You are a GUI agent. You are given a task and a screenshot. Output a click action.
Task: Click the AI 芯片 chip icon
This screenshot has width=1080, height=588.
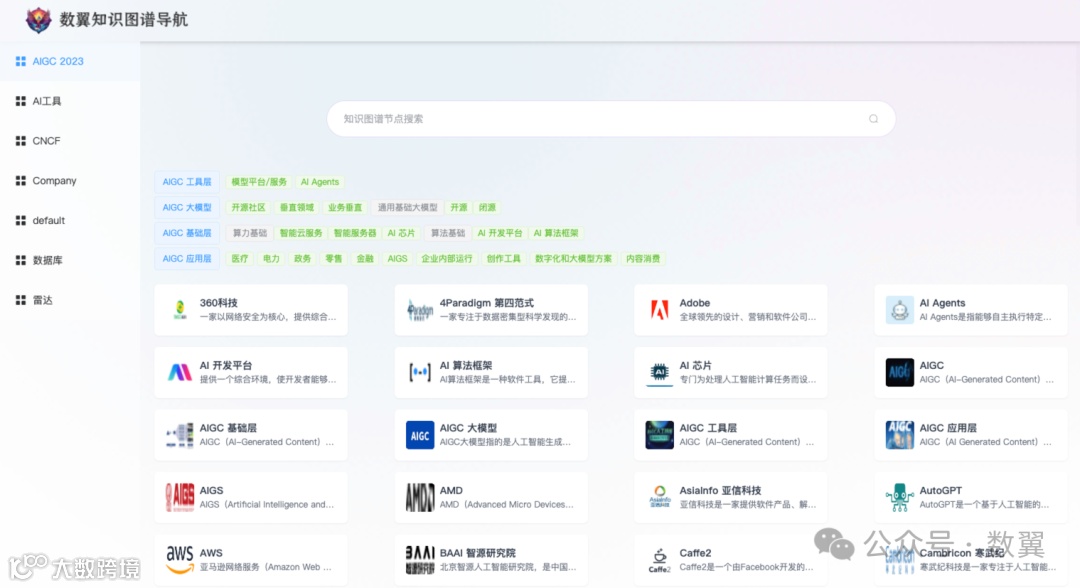click(x=659, y=372)
